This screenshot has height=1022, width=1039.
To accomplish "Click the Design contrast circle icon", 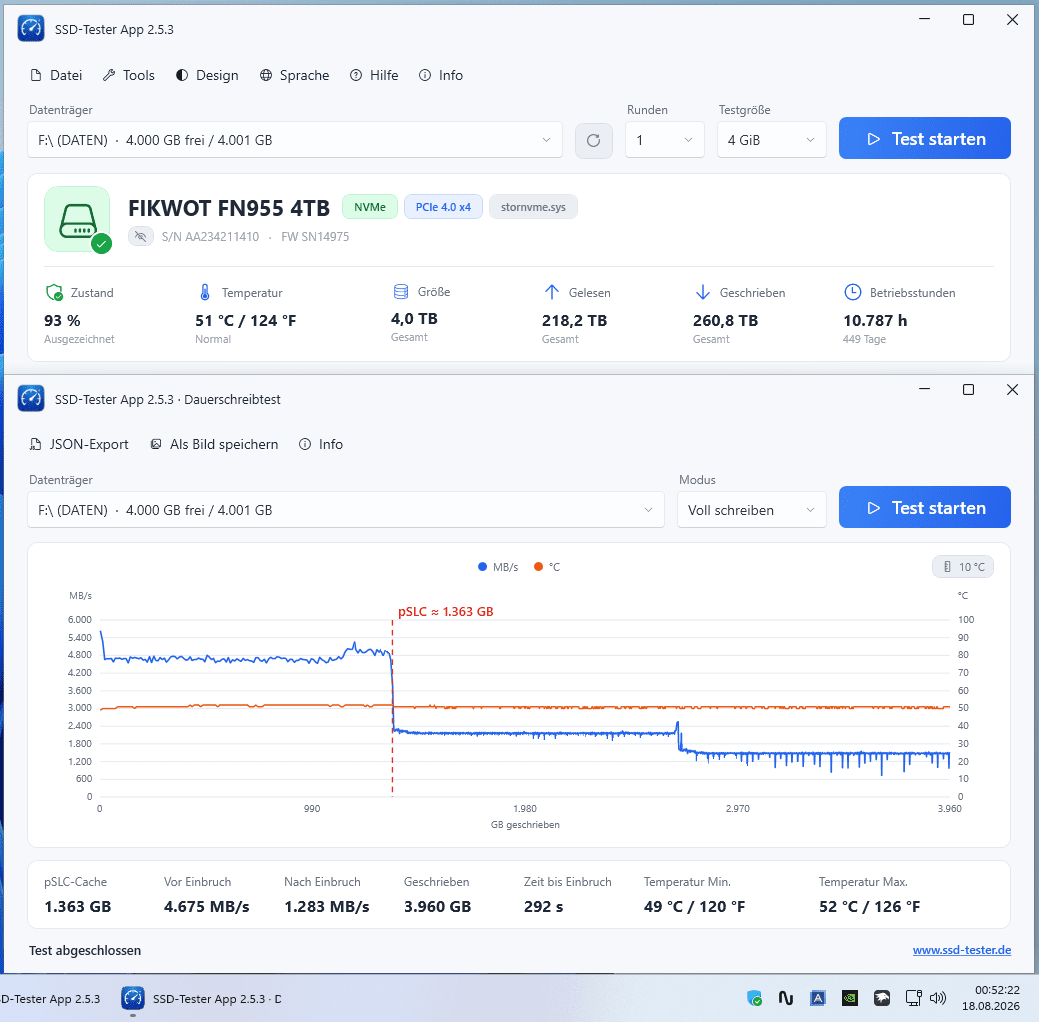I will [x=182, y=76].
